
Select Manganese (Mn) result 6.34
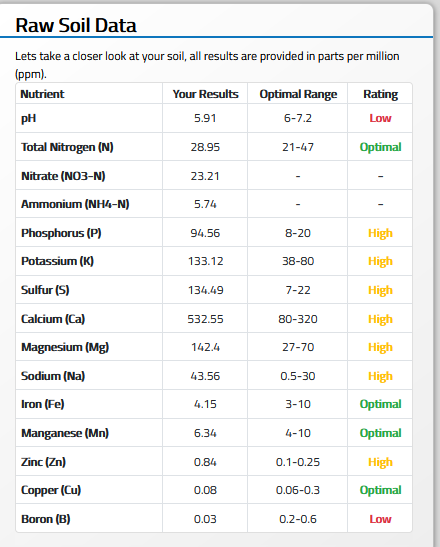205,433
